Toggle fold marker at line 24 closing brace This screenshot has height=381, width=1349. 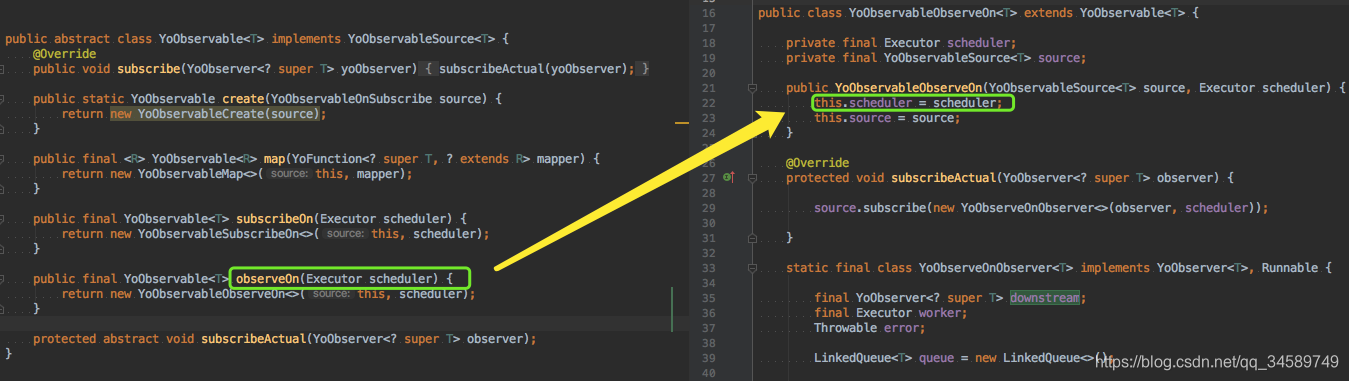751,133
